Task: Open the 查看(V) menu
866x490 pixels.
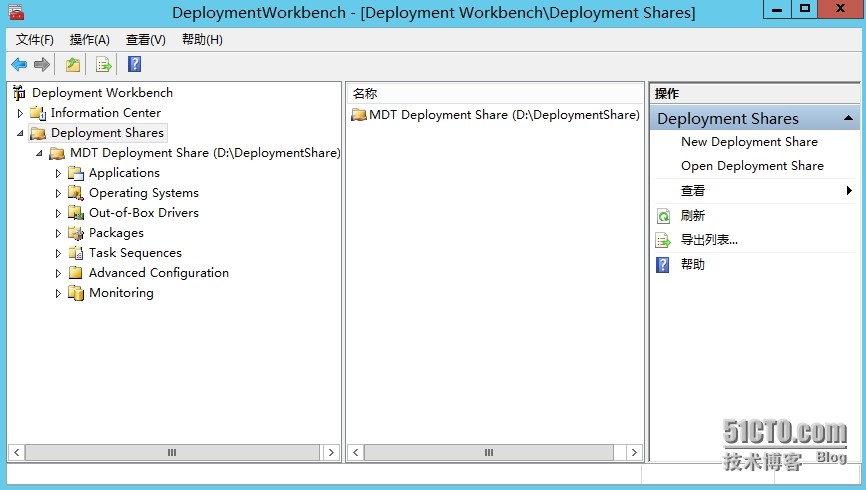Action: (x=146, y=40)
